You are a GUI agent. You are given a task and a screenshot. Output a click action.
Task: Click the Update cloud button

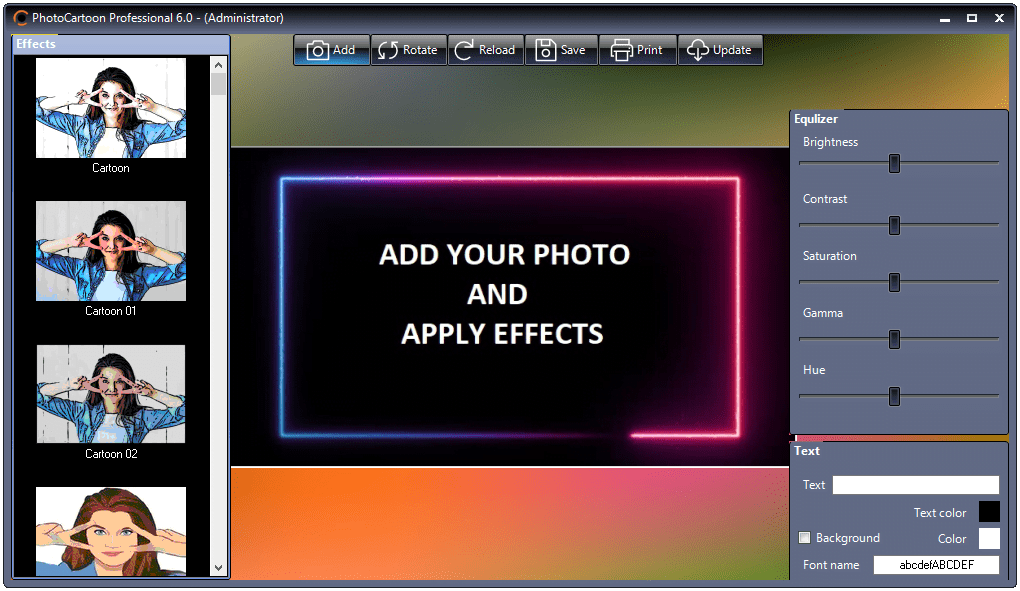720,50
